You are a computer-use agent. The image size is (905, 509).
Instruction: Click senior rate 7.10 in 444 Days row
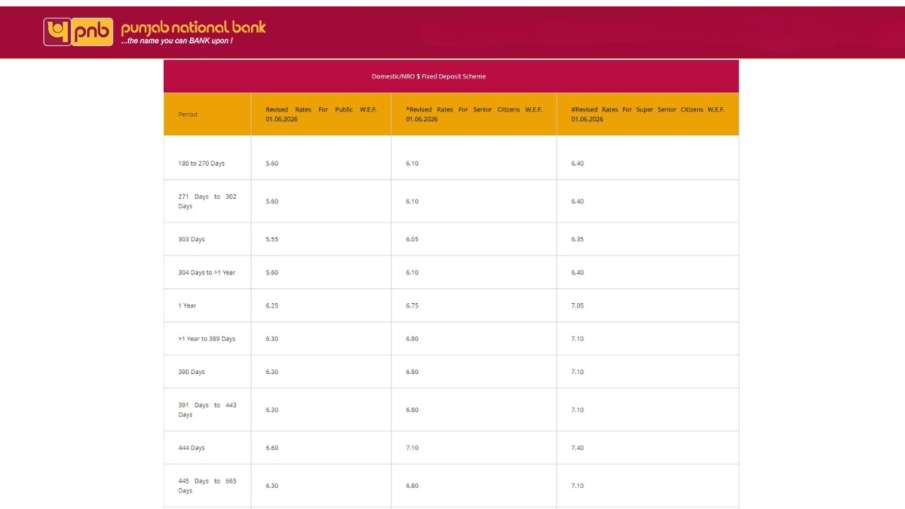(x=412, y=448)
